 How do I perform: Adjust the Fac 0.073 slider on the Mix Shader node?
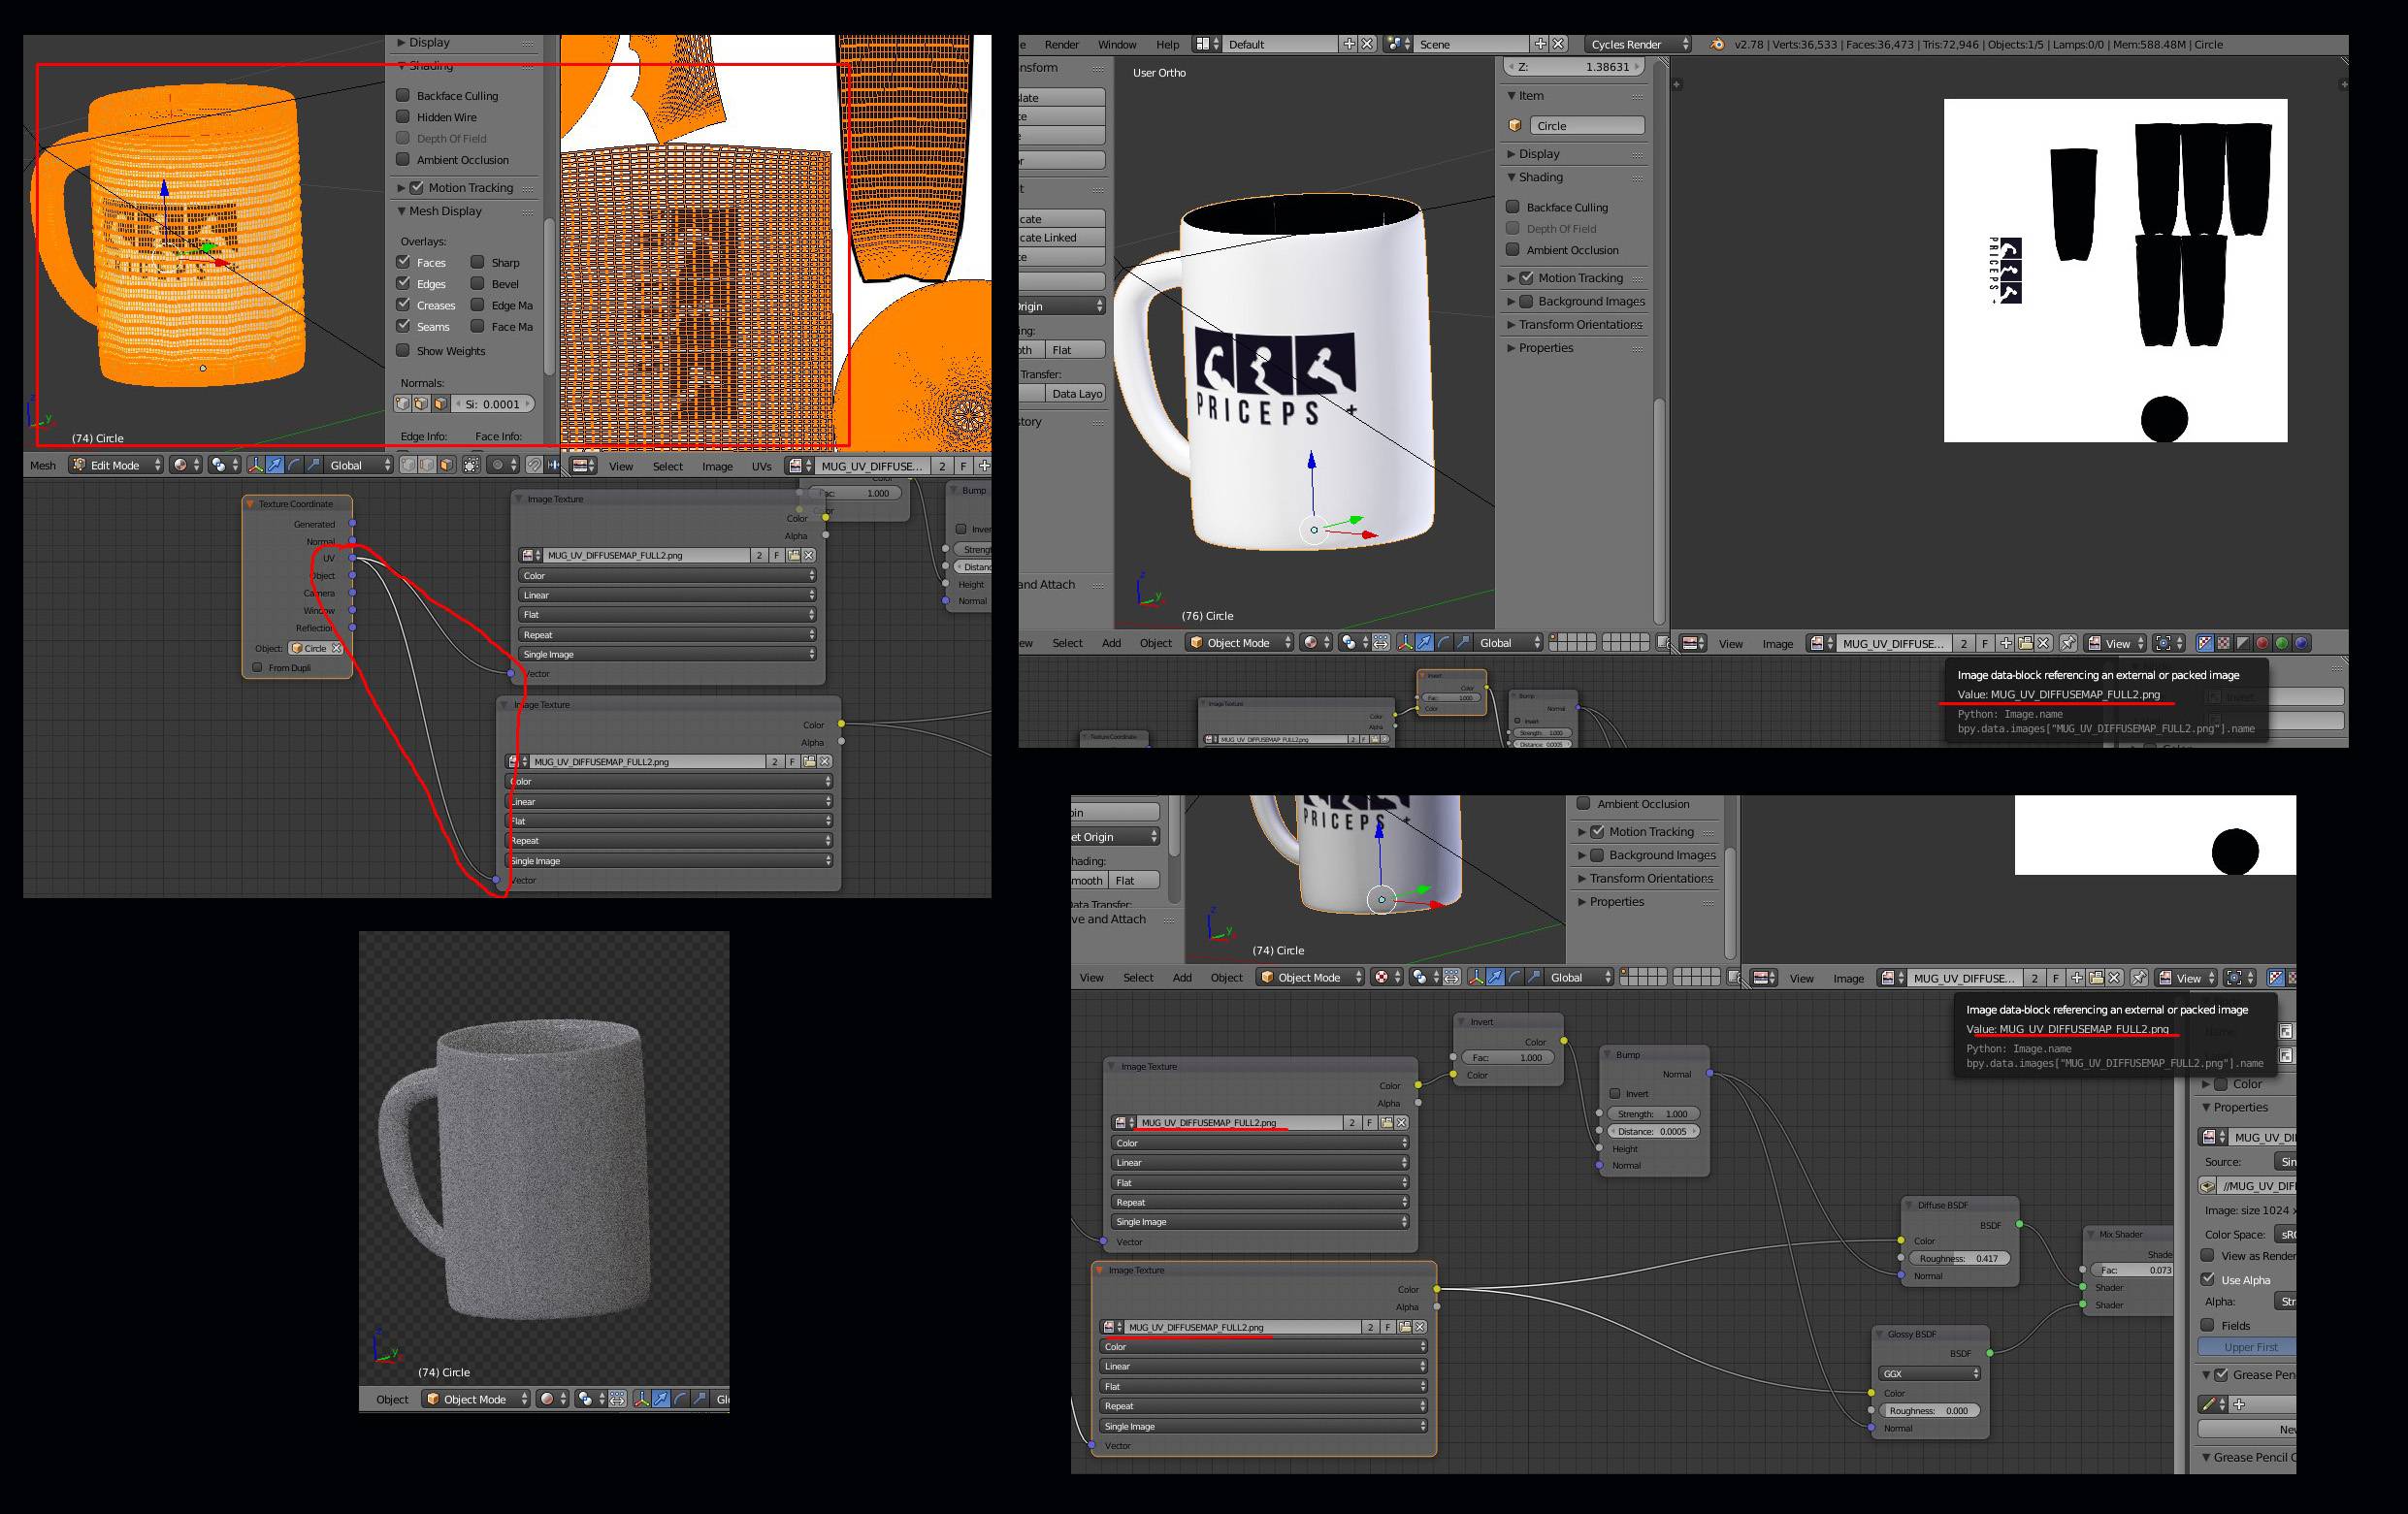pyautogui.click(x=2134, y=1269)
